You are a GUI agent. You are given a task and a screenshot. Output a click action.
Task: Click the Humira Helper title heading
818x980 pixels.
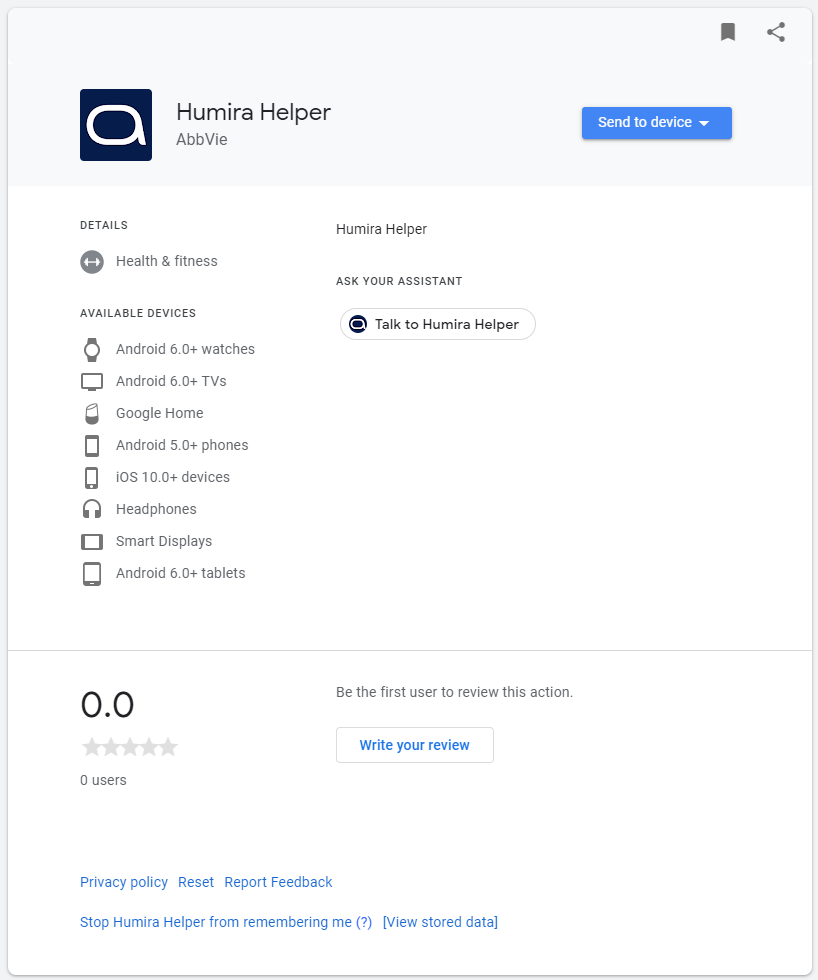pos(253,112)
